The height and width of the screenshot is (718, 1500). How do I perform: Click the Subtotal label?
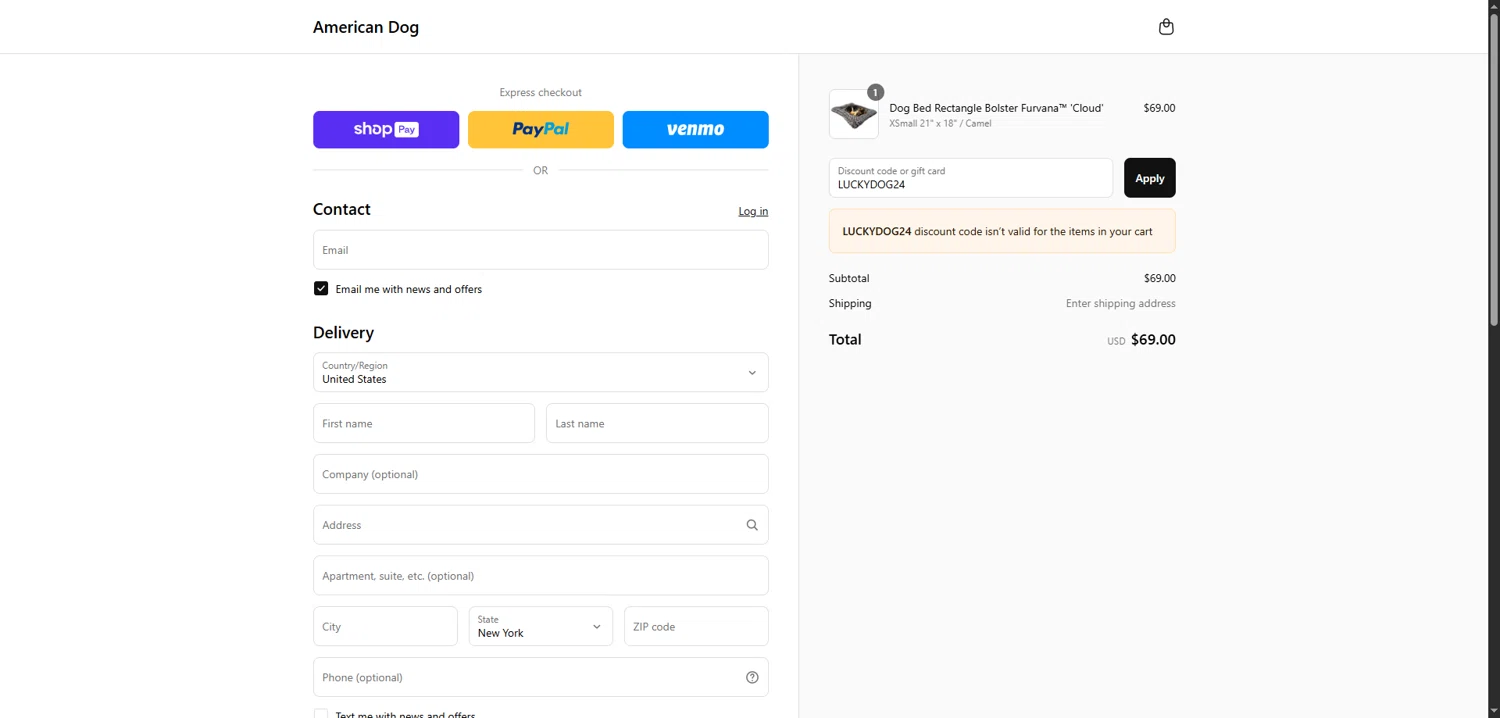click(849, 278)
